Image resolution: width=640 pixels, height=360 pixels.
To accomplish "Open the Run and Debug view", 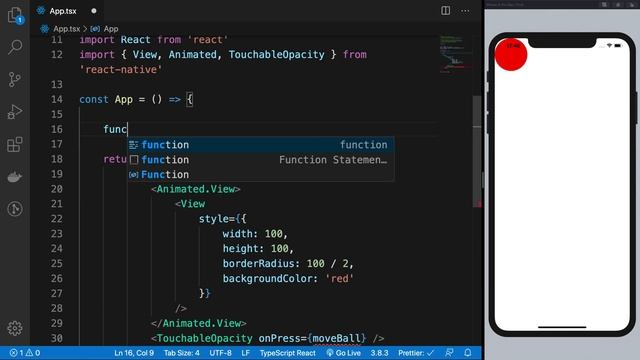I will coord(15,112).
